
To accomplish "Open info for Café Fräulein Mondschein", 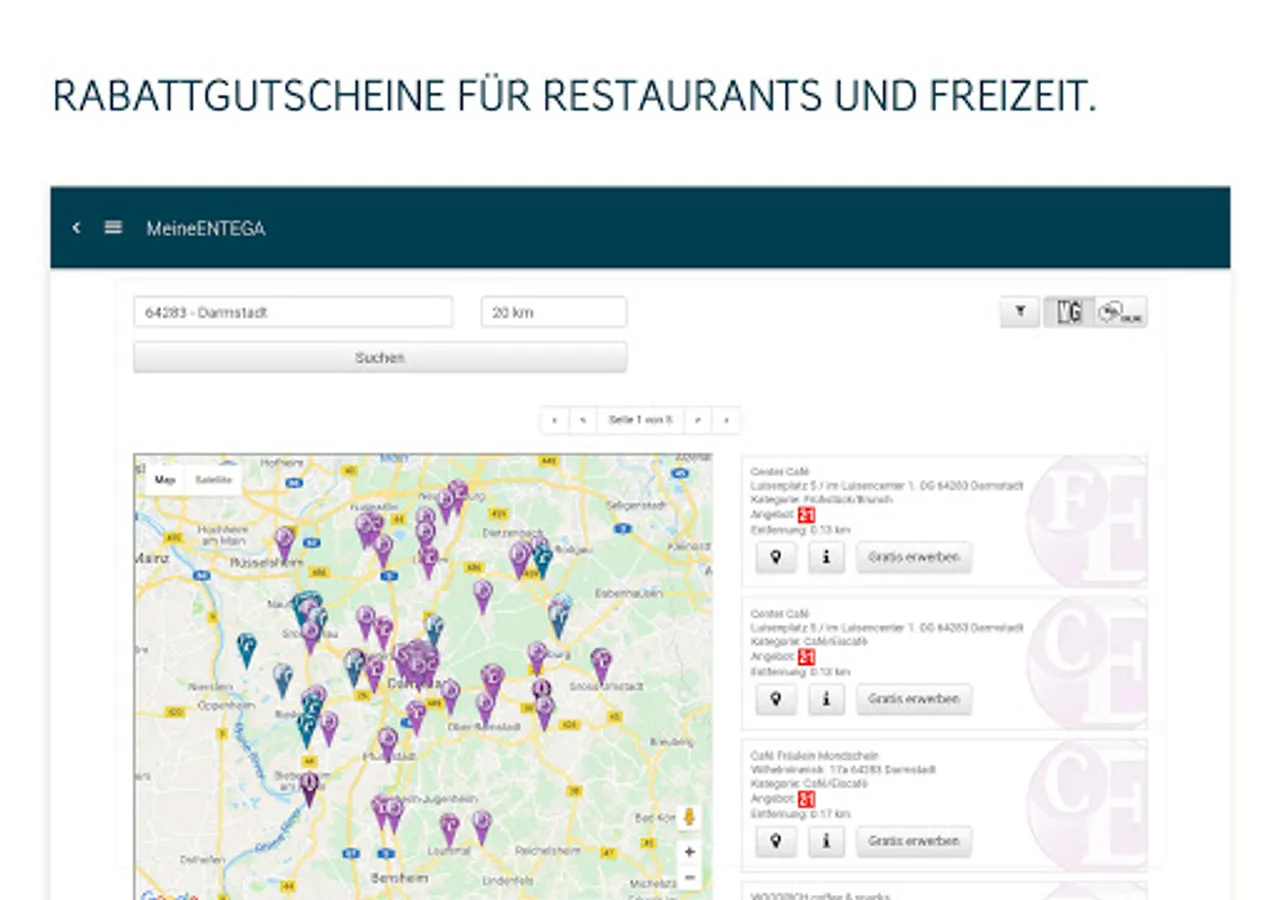I will (826, 841).
